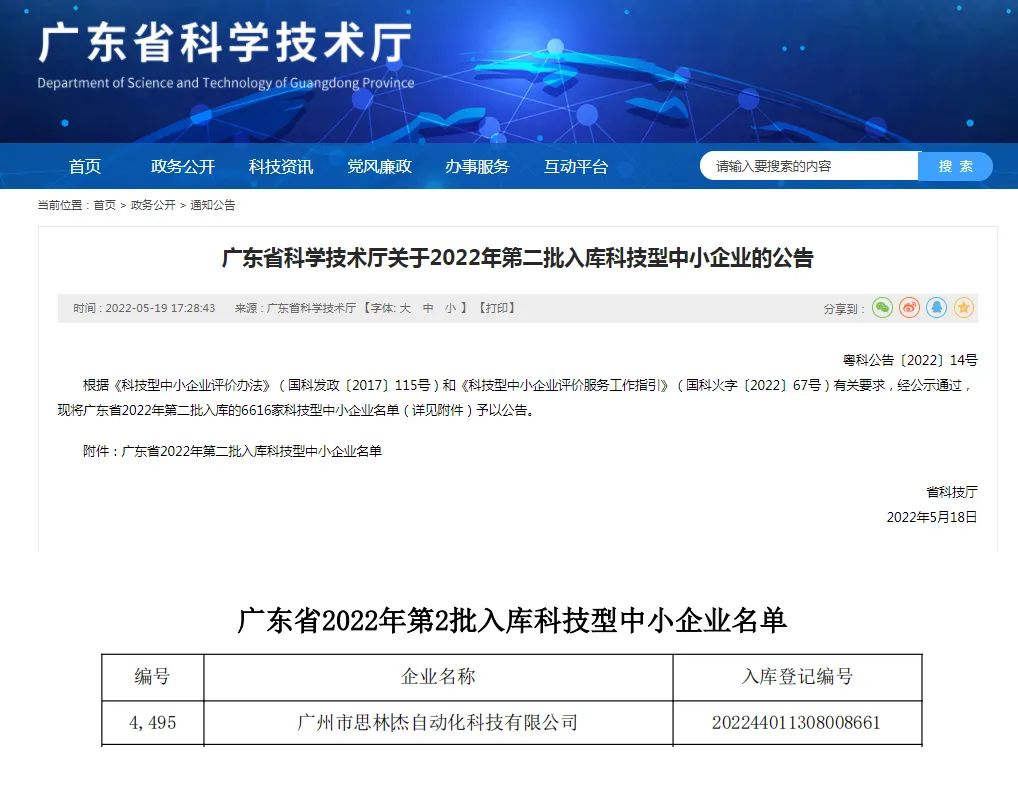Click the date 2022年5月18日
Screen dimensions: 1018x794
pos(932,517)
